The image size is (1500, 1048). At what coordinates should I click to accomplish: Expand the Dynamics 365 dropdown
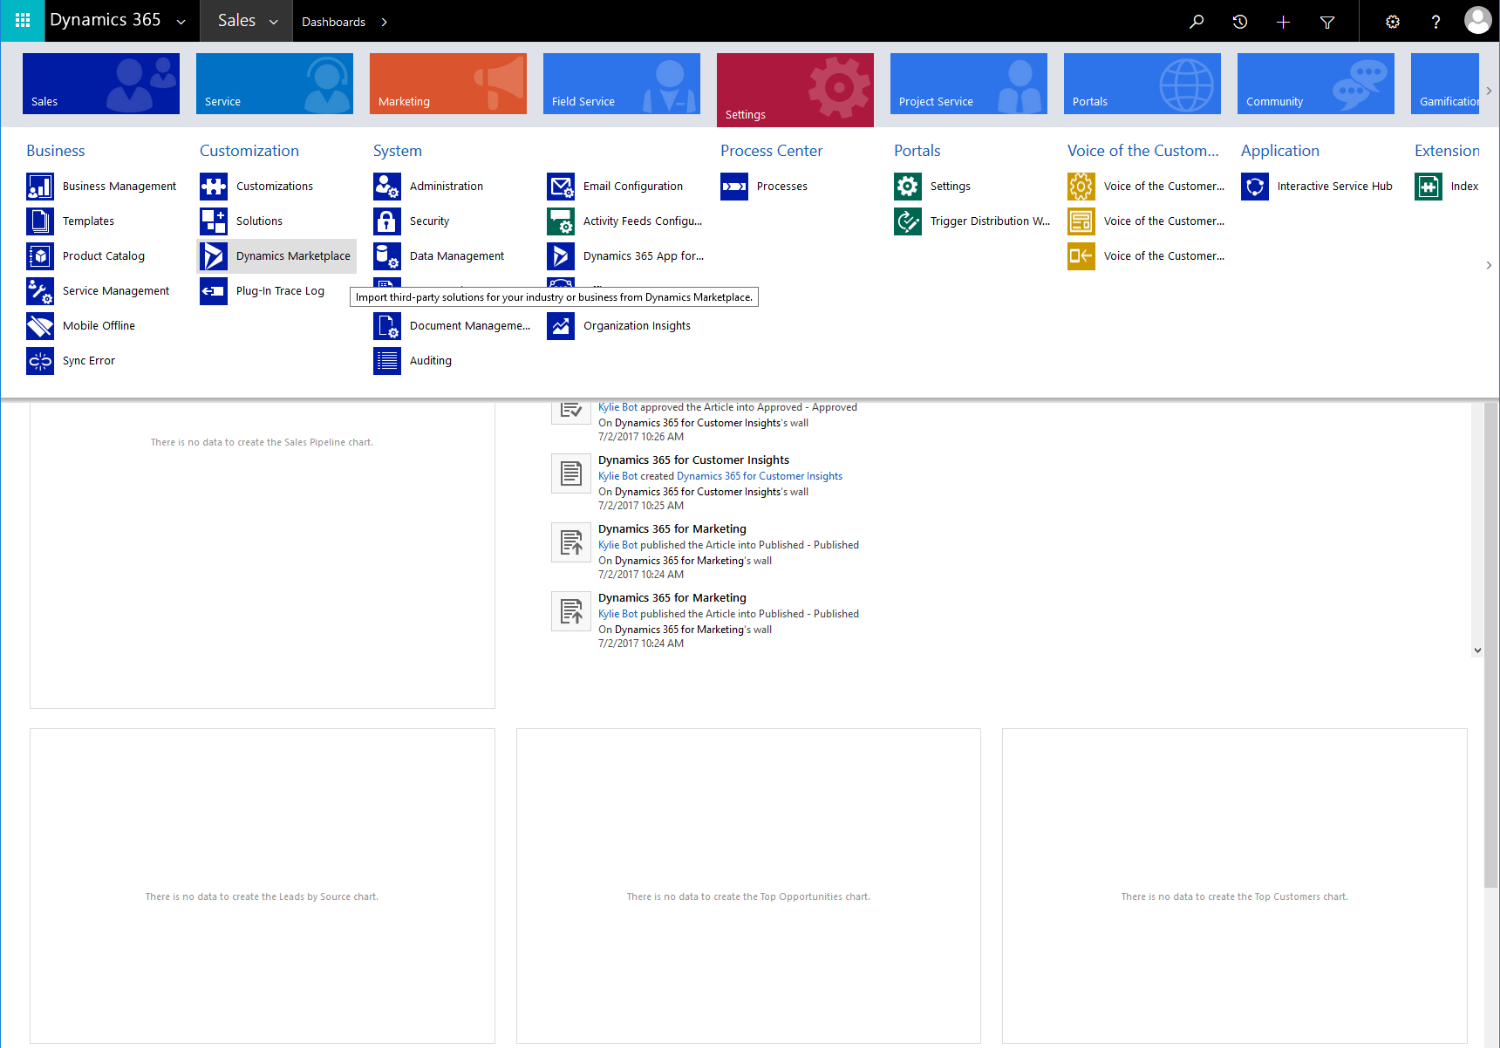pyautogui.click(x=181, y=21)
